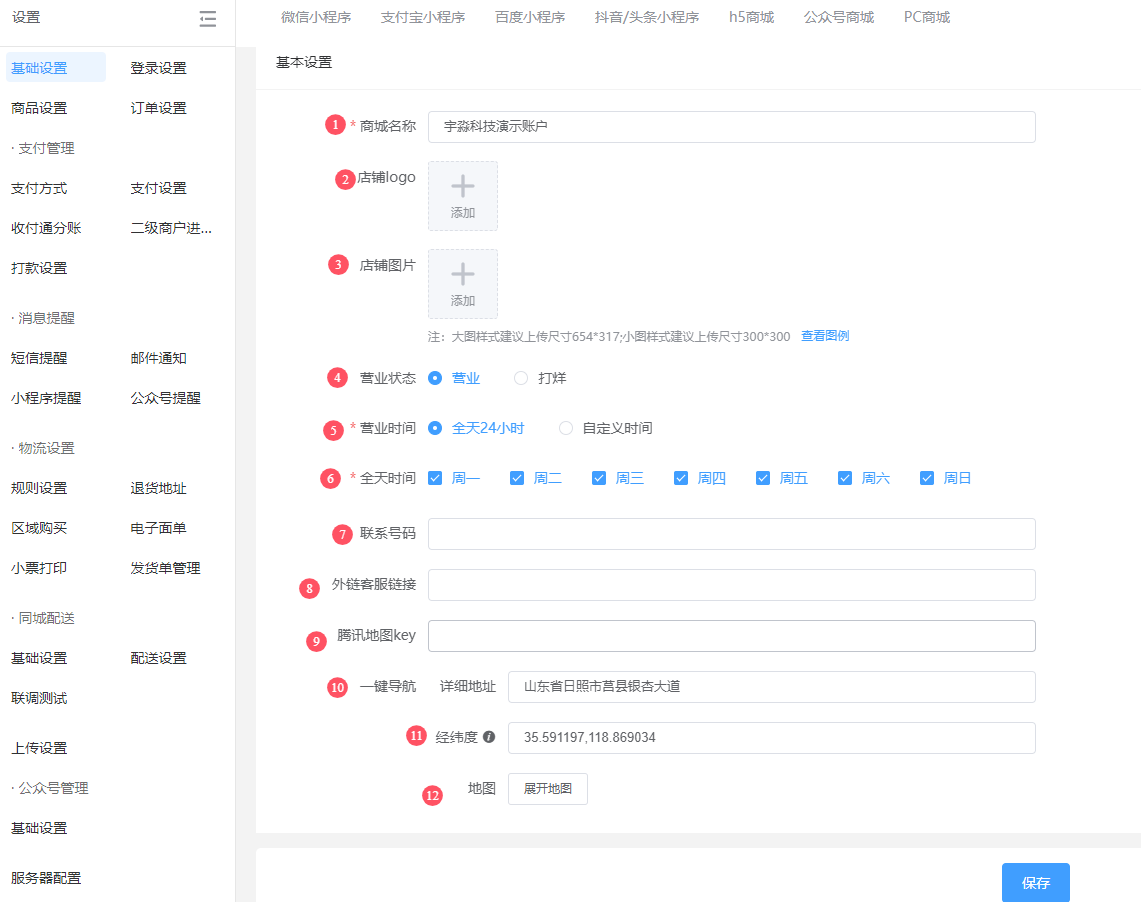Open 配送设置 in sidebar
This screenshot has height=902, width=1141.
(x=159, y=658)
